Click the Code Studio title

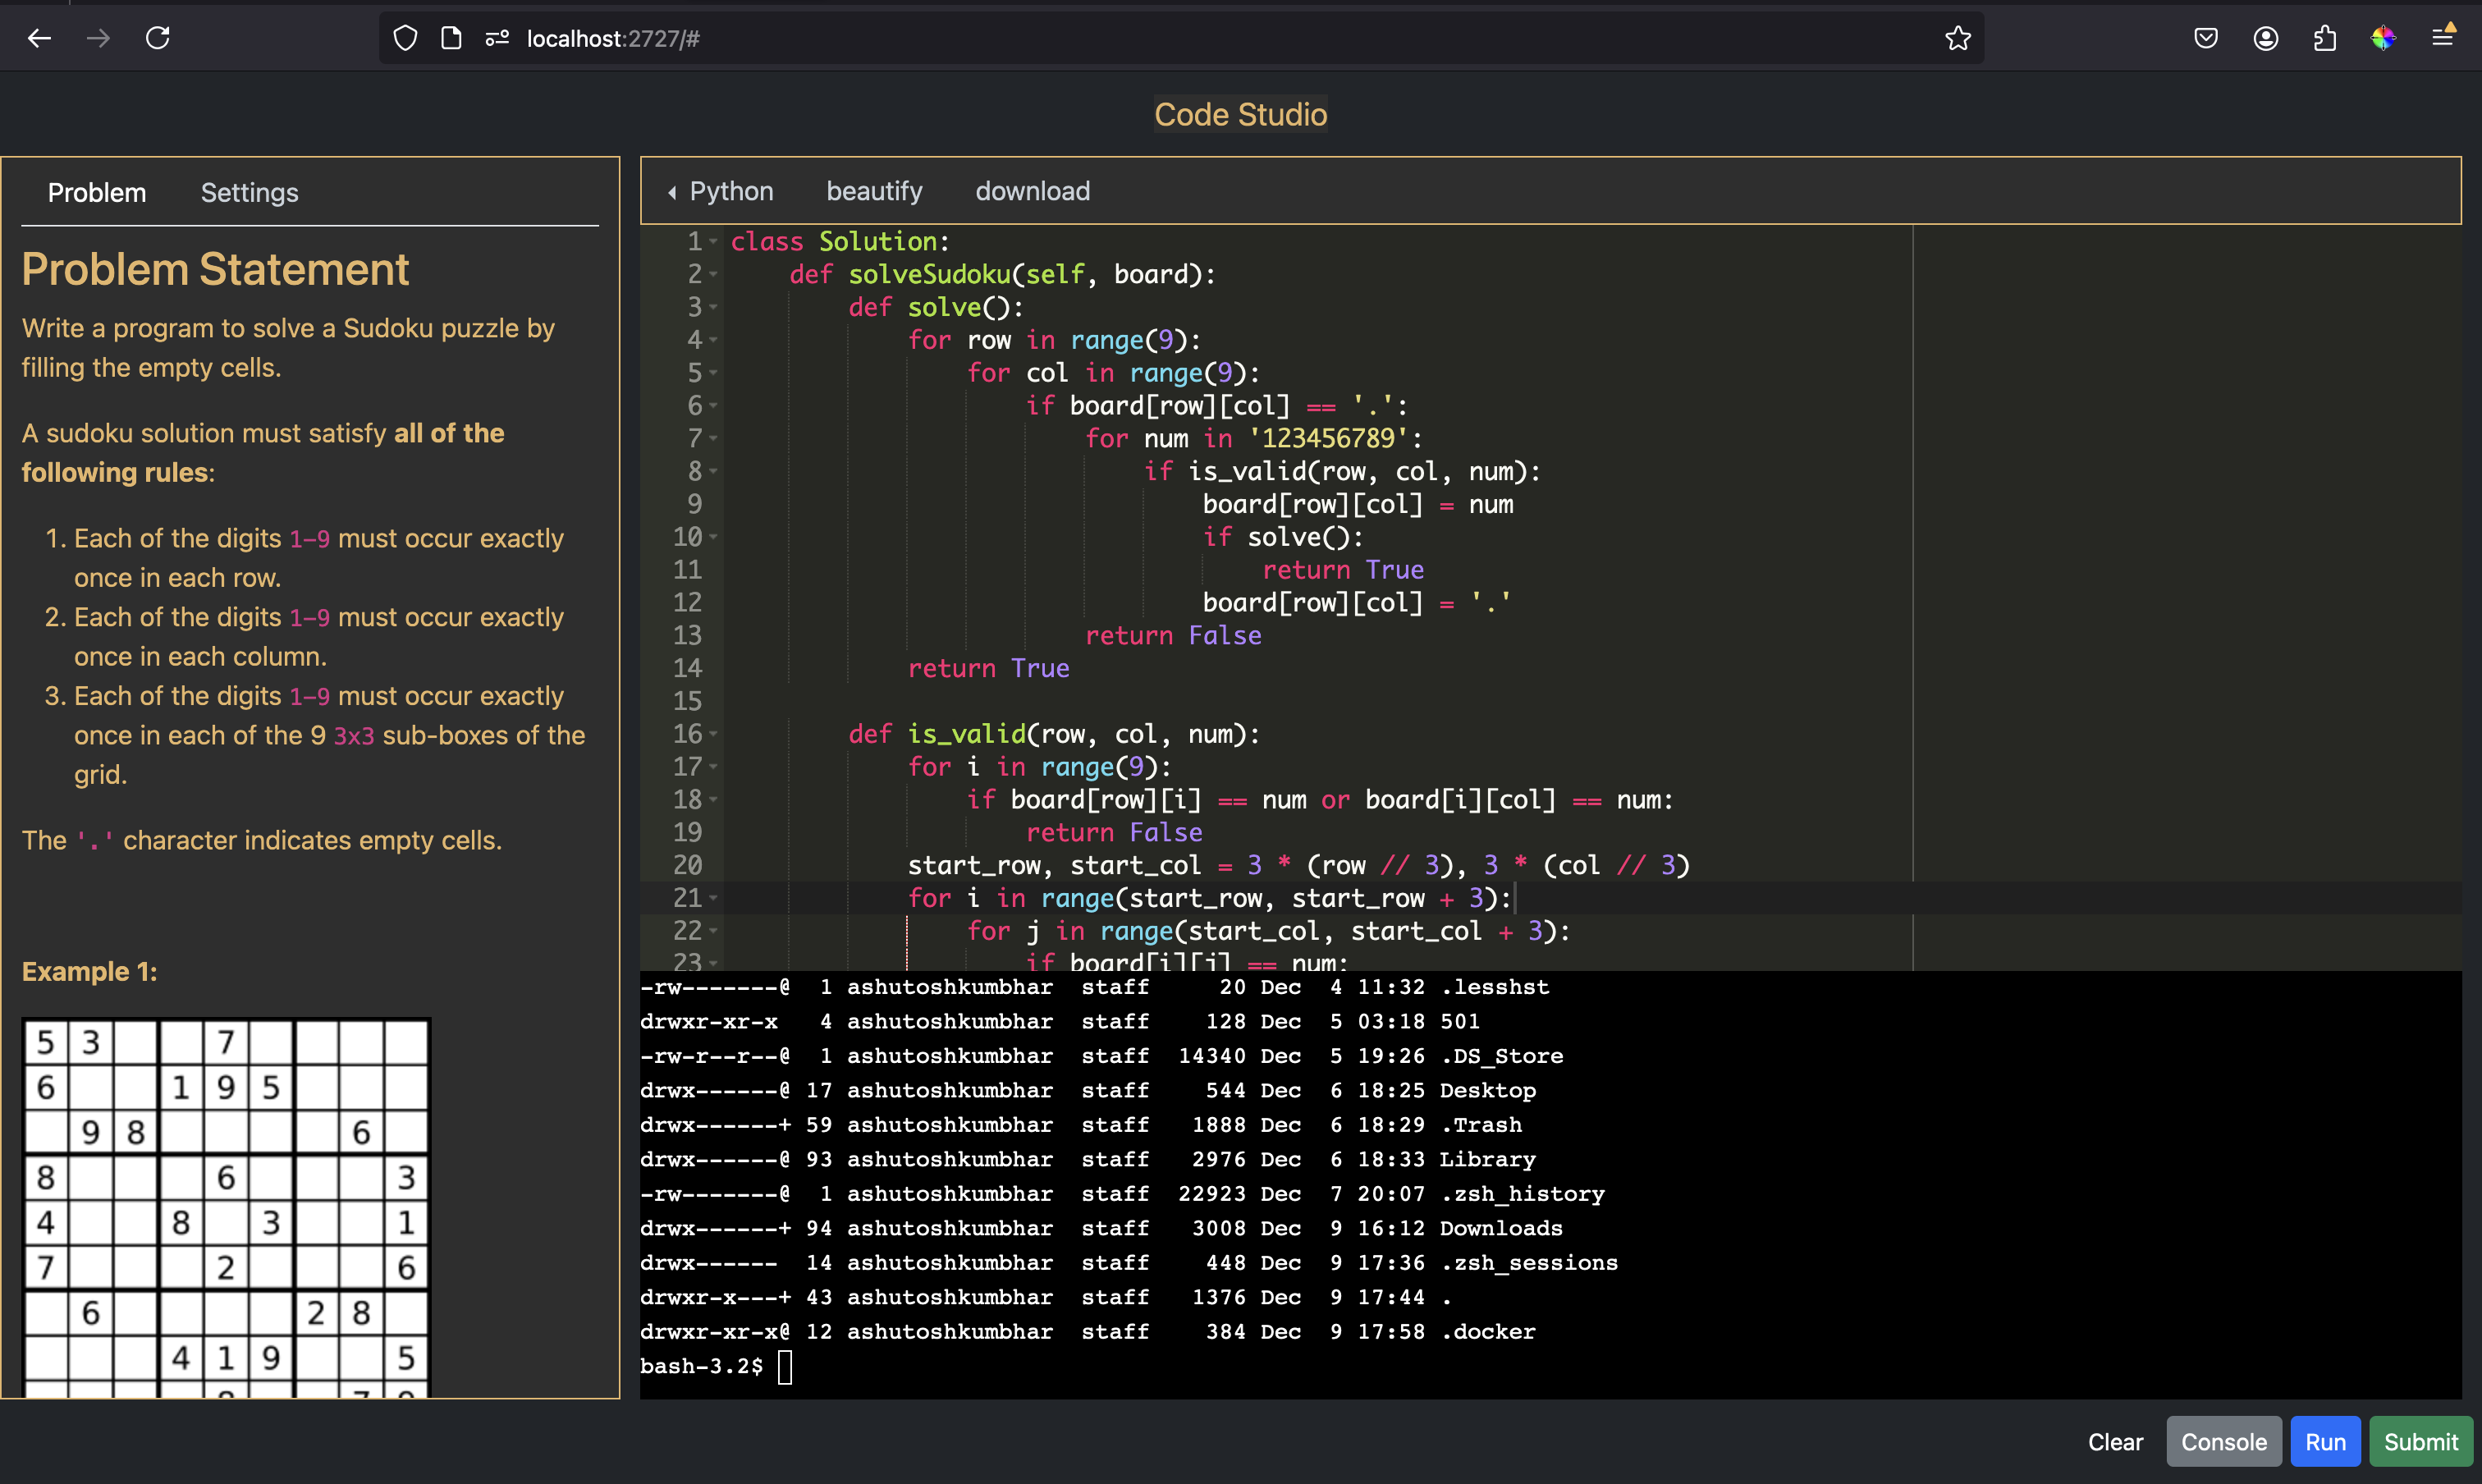click(x=1240, y=114)
